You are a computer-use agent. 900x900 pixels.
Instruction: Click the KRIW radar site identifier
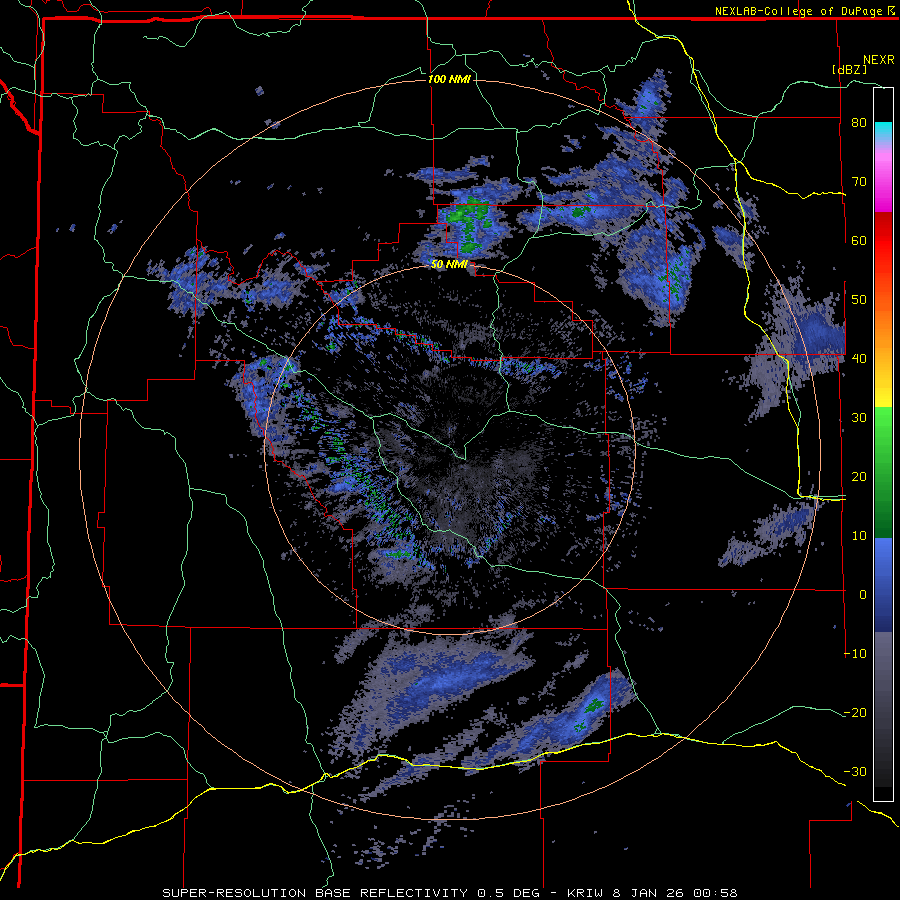585,893
